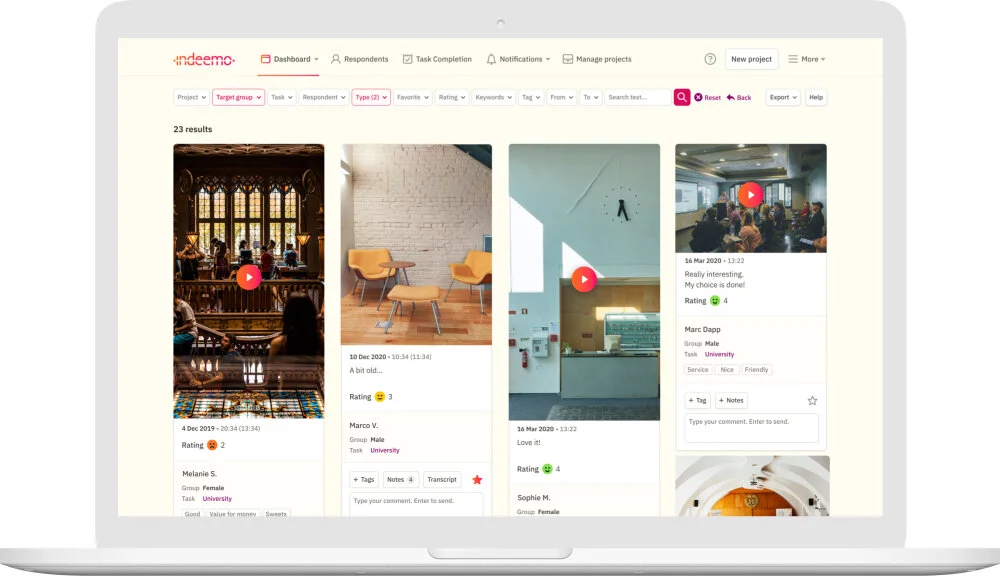Open the yellow chairs photo thumbnail
This screenshot has height=576, width=1000.
(416, 244)
